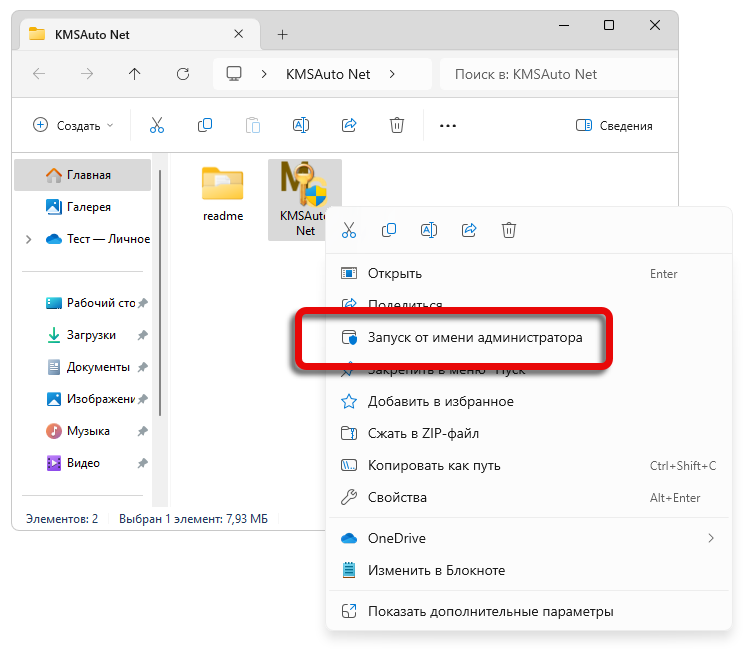Image resolution: width=754 pixels, height=656 pixels.
Task: Click the Rename icon in the context menu
Action: tap(429, 230)
